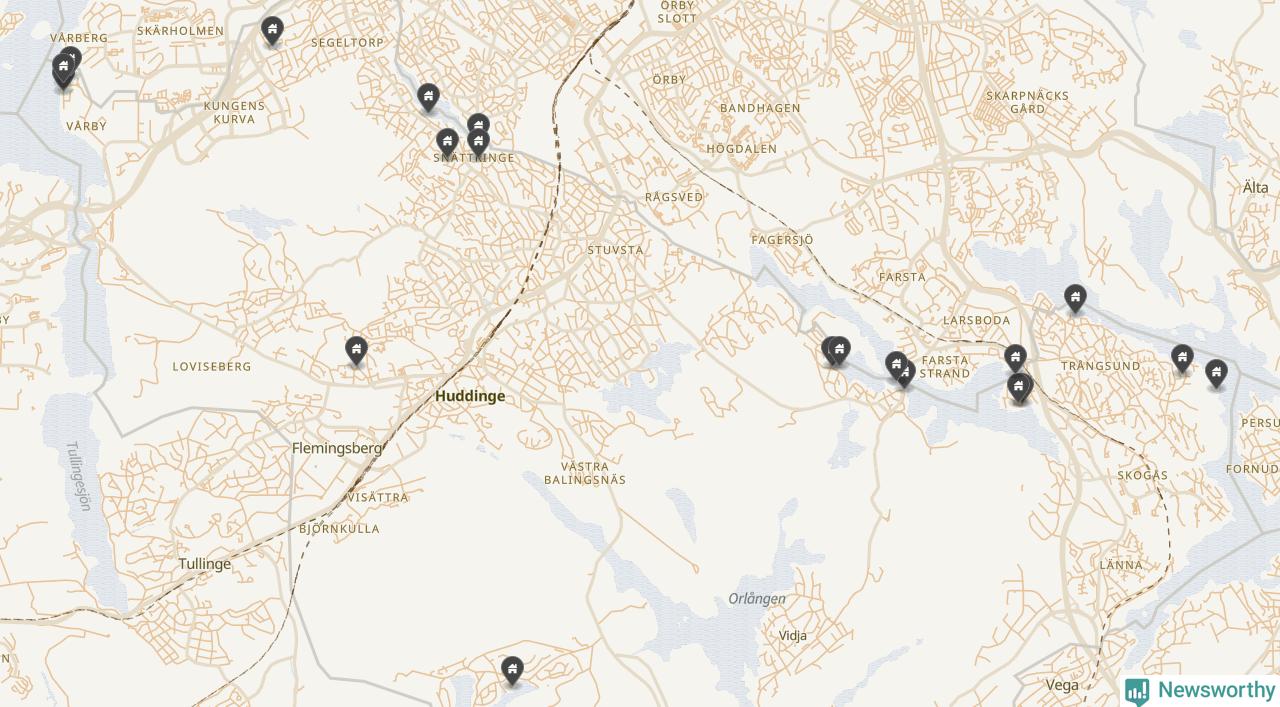Click the house marker near Segeltorp
The width and height of the screenshot is (1280, 707).
(x=272, y=30)
